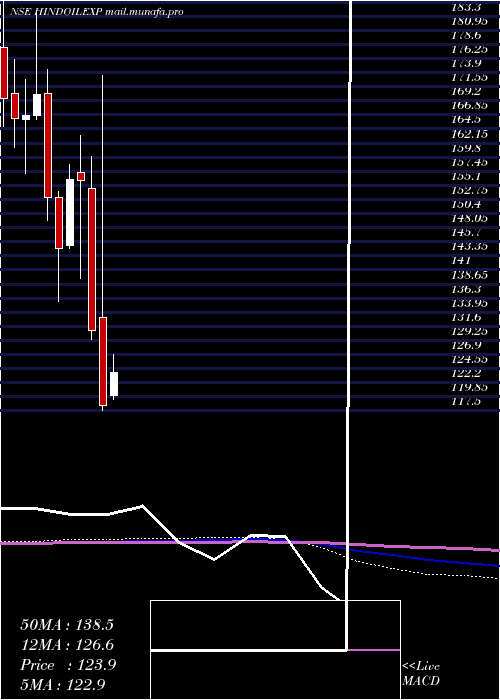
Task: Click the 141 price axis label
Action: tap(462, 260)
